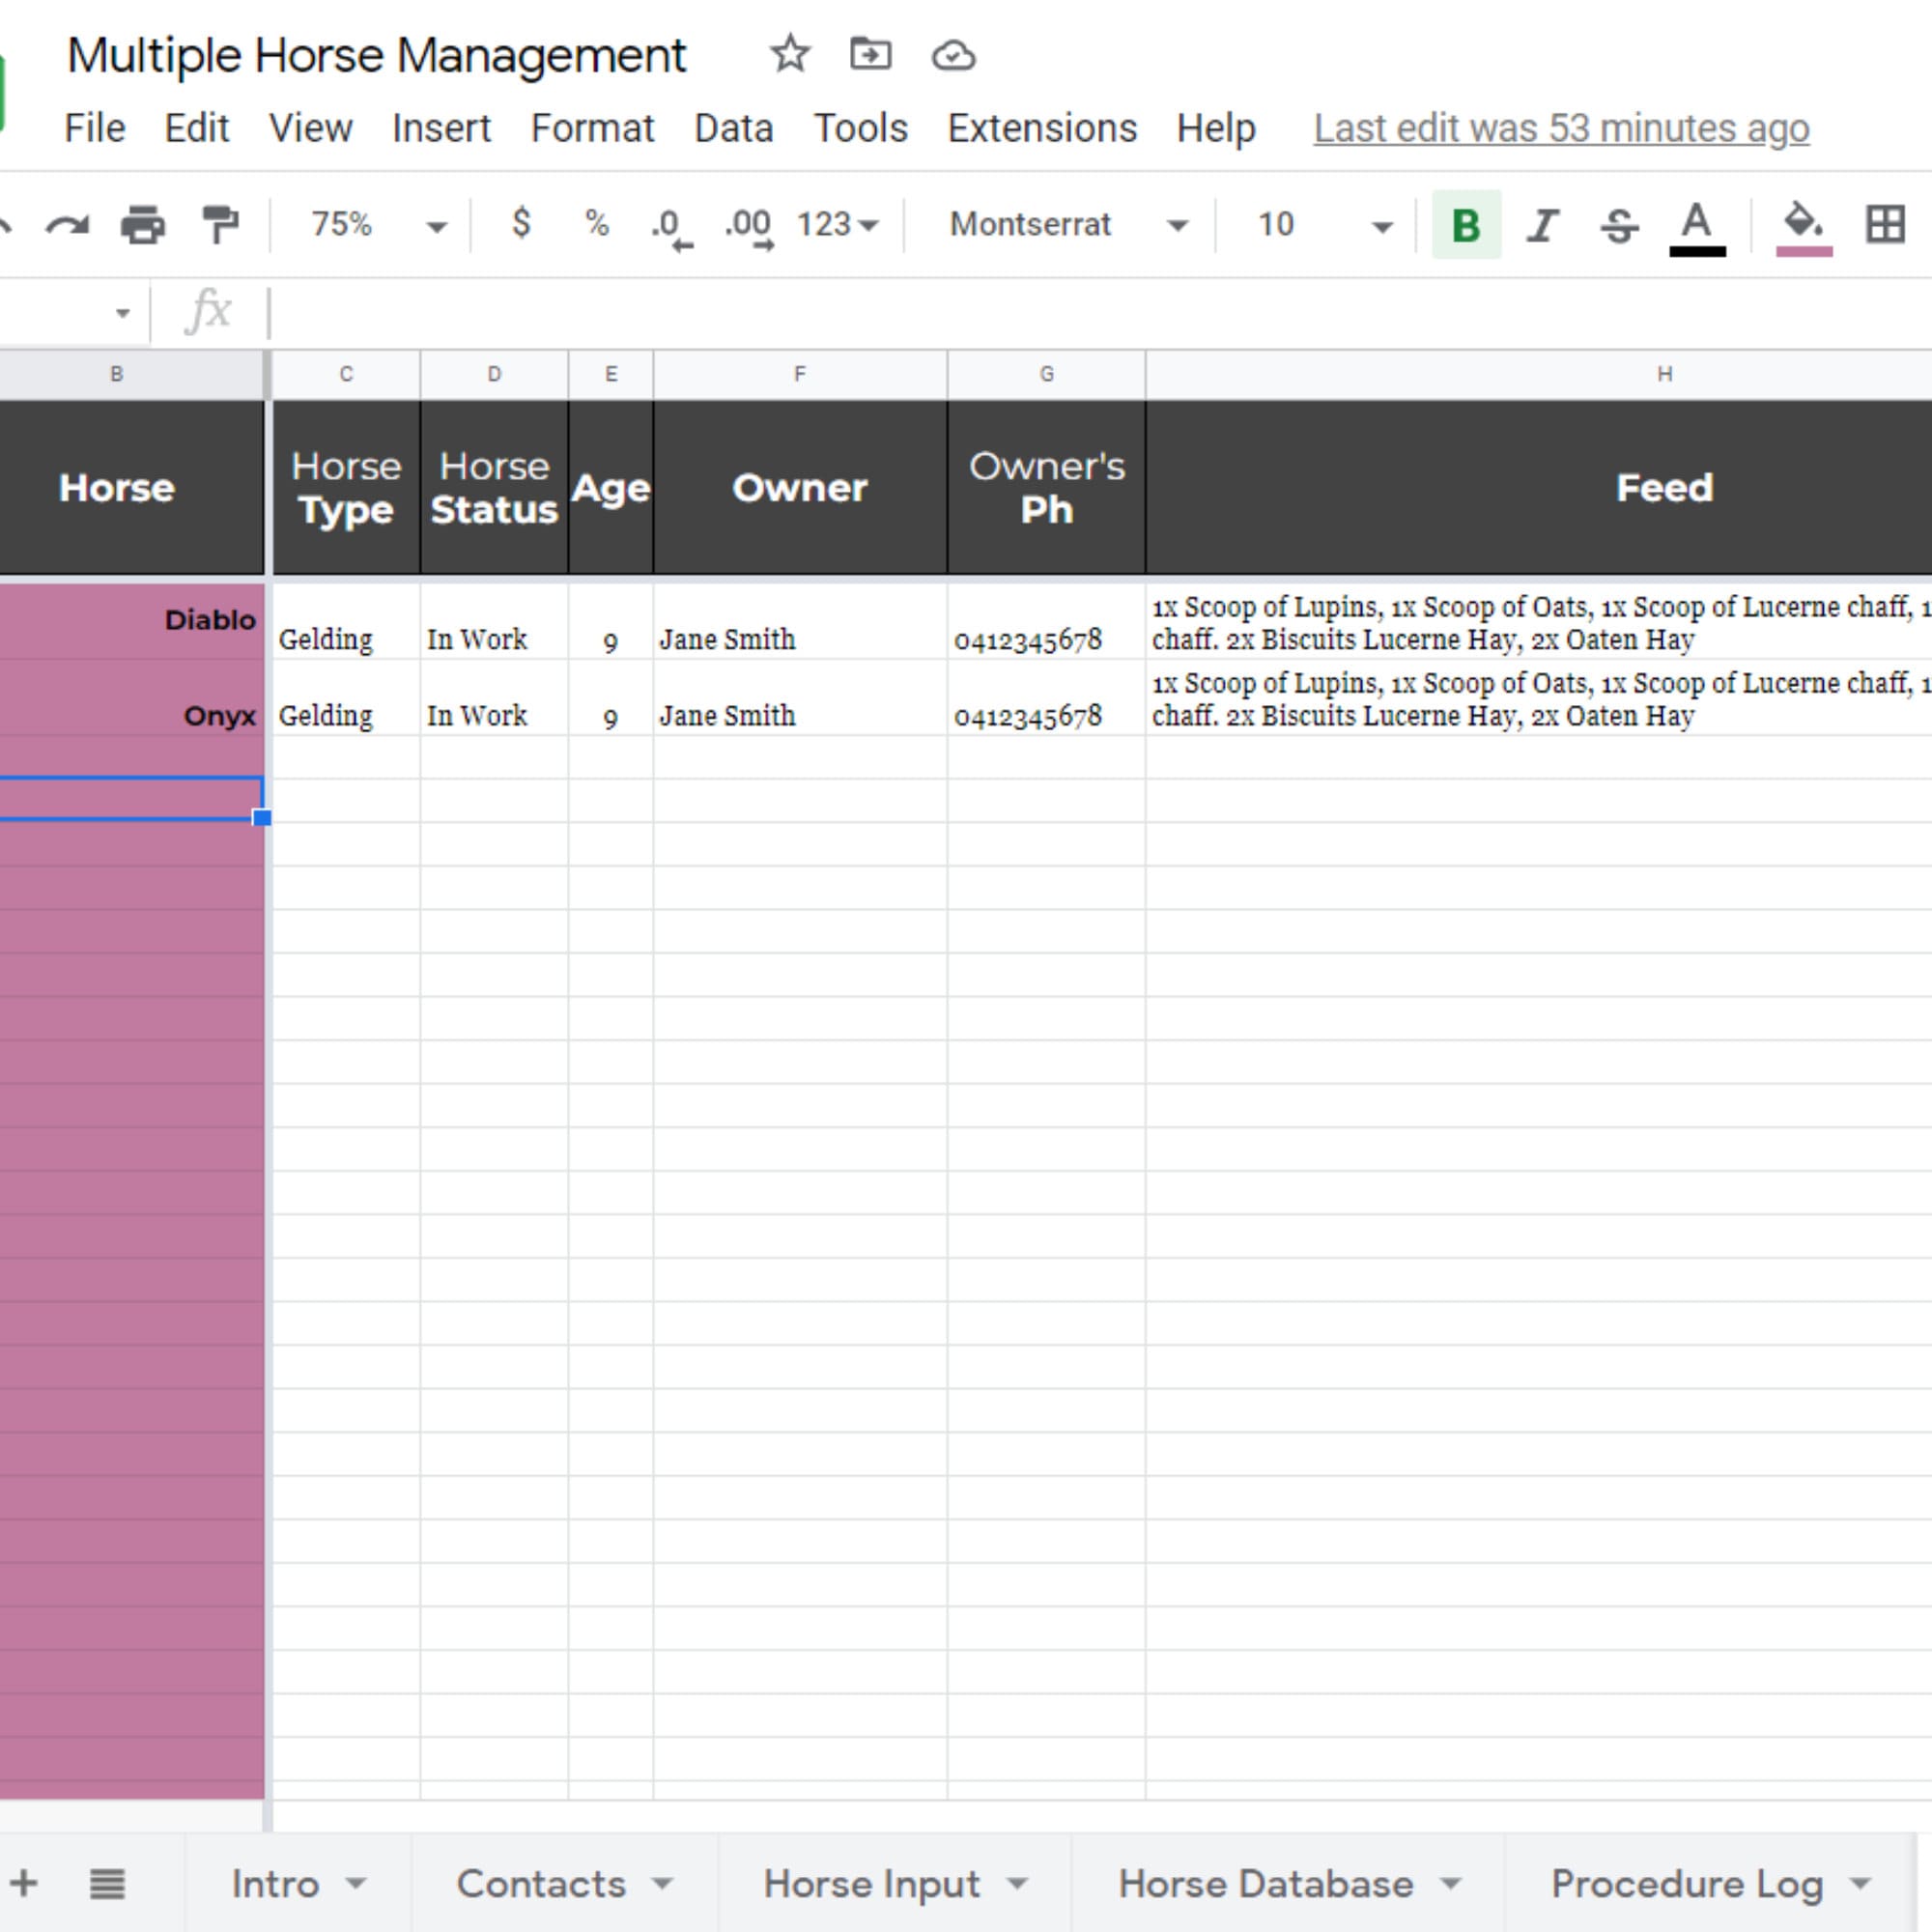Screen dimensions: 1932x1932
Task: Open the Format menu
Action: pos(592,128)
